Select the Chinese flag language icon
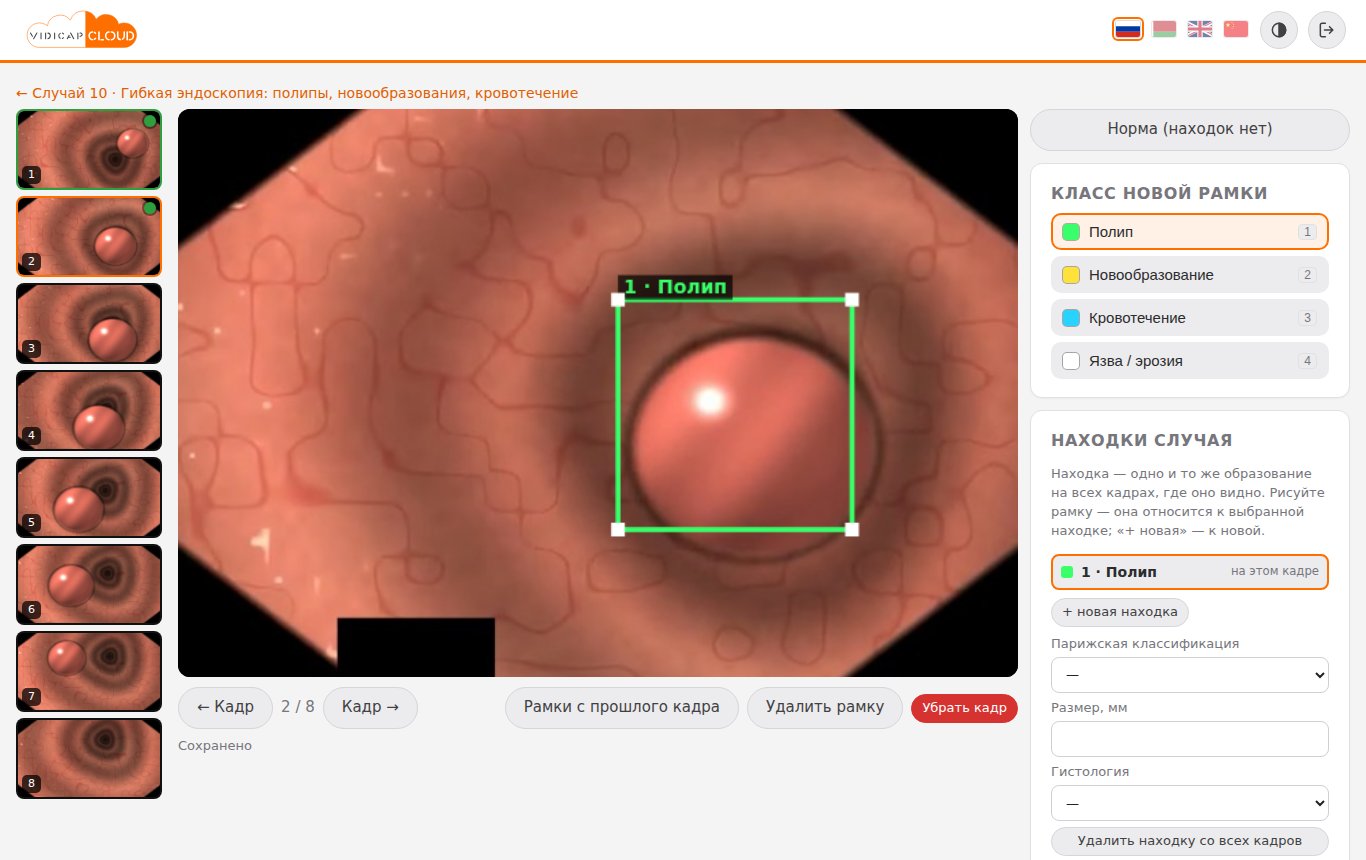Screen dimensions: 1366x860 point(1236,29)
